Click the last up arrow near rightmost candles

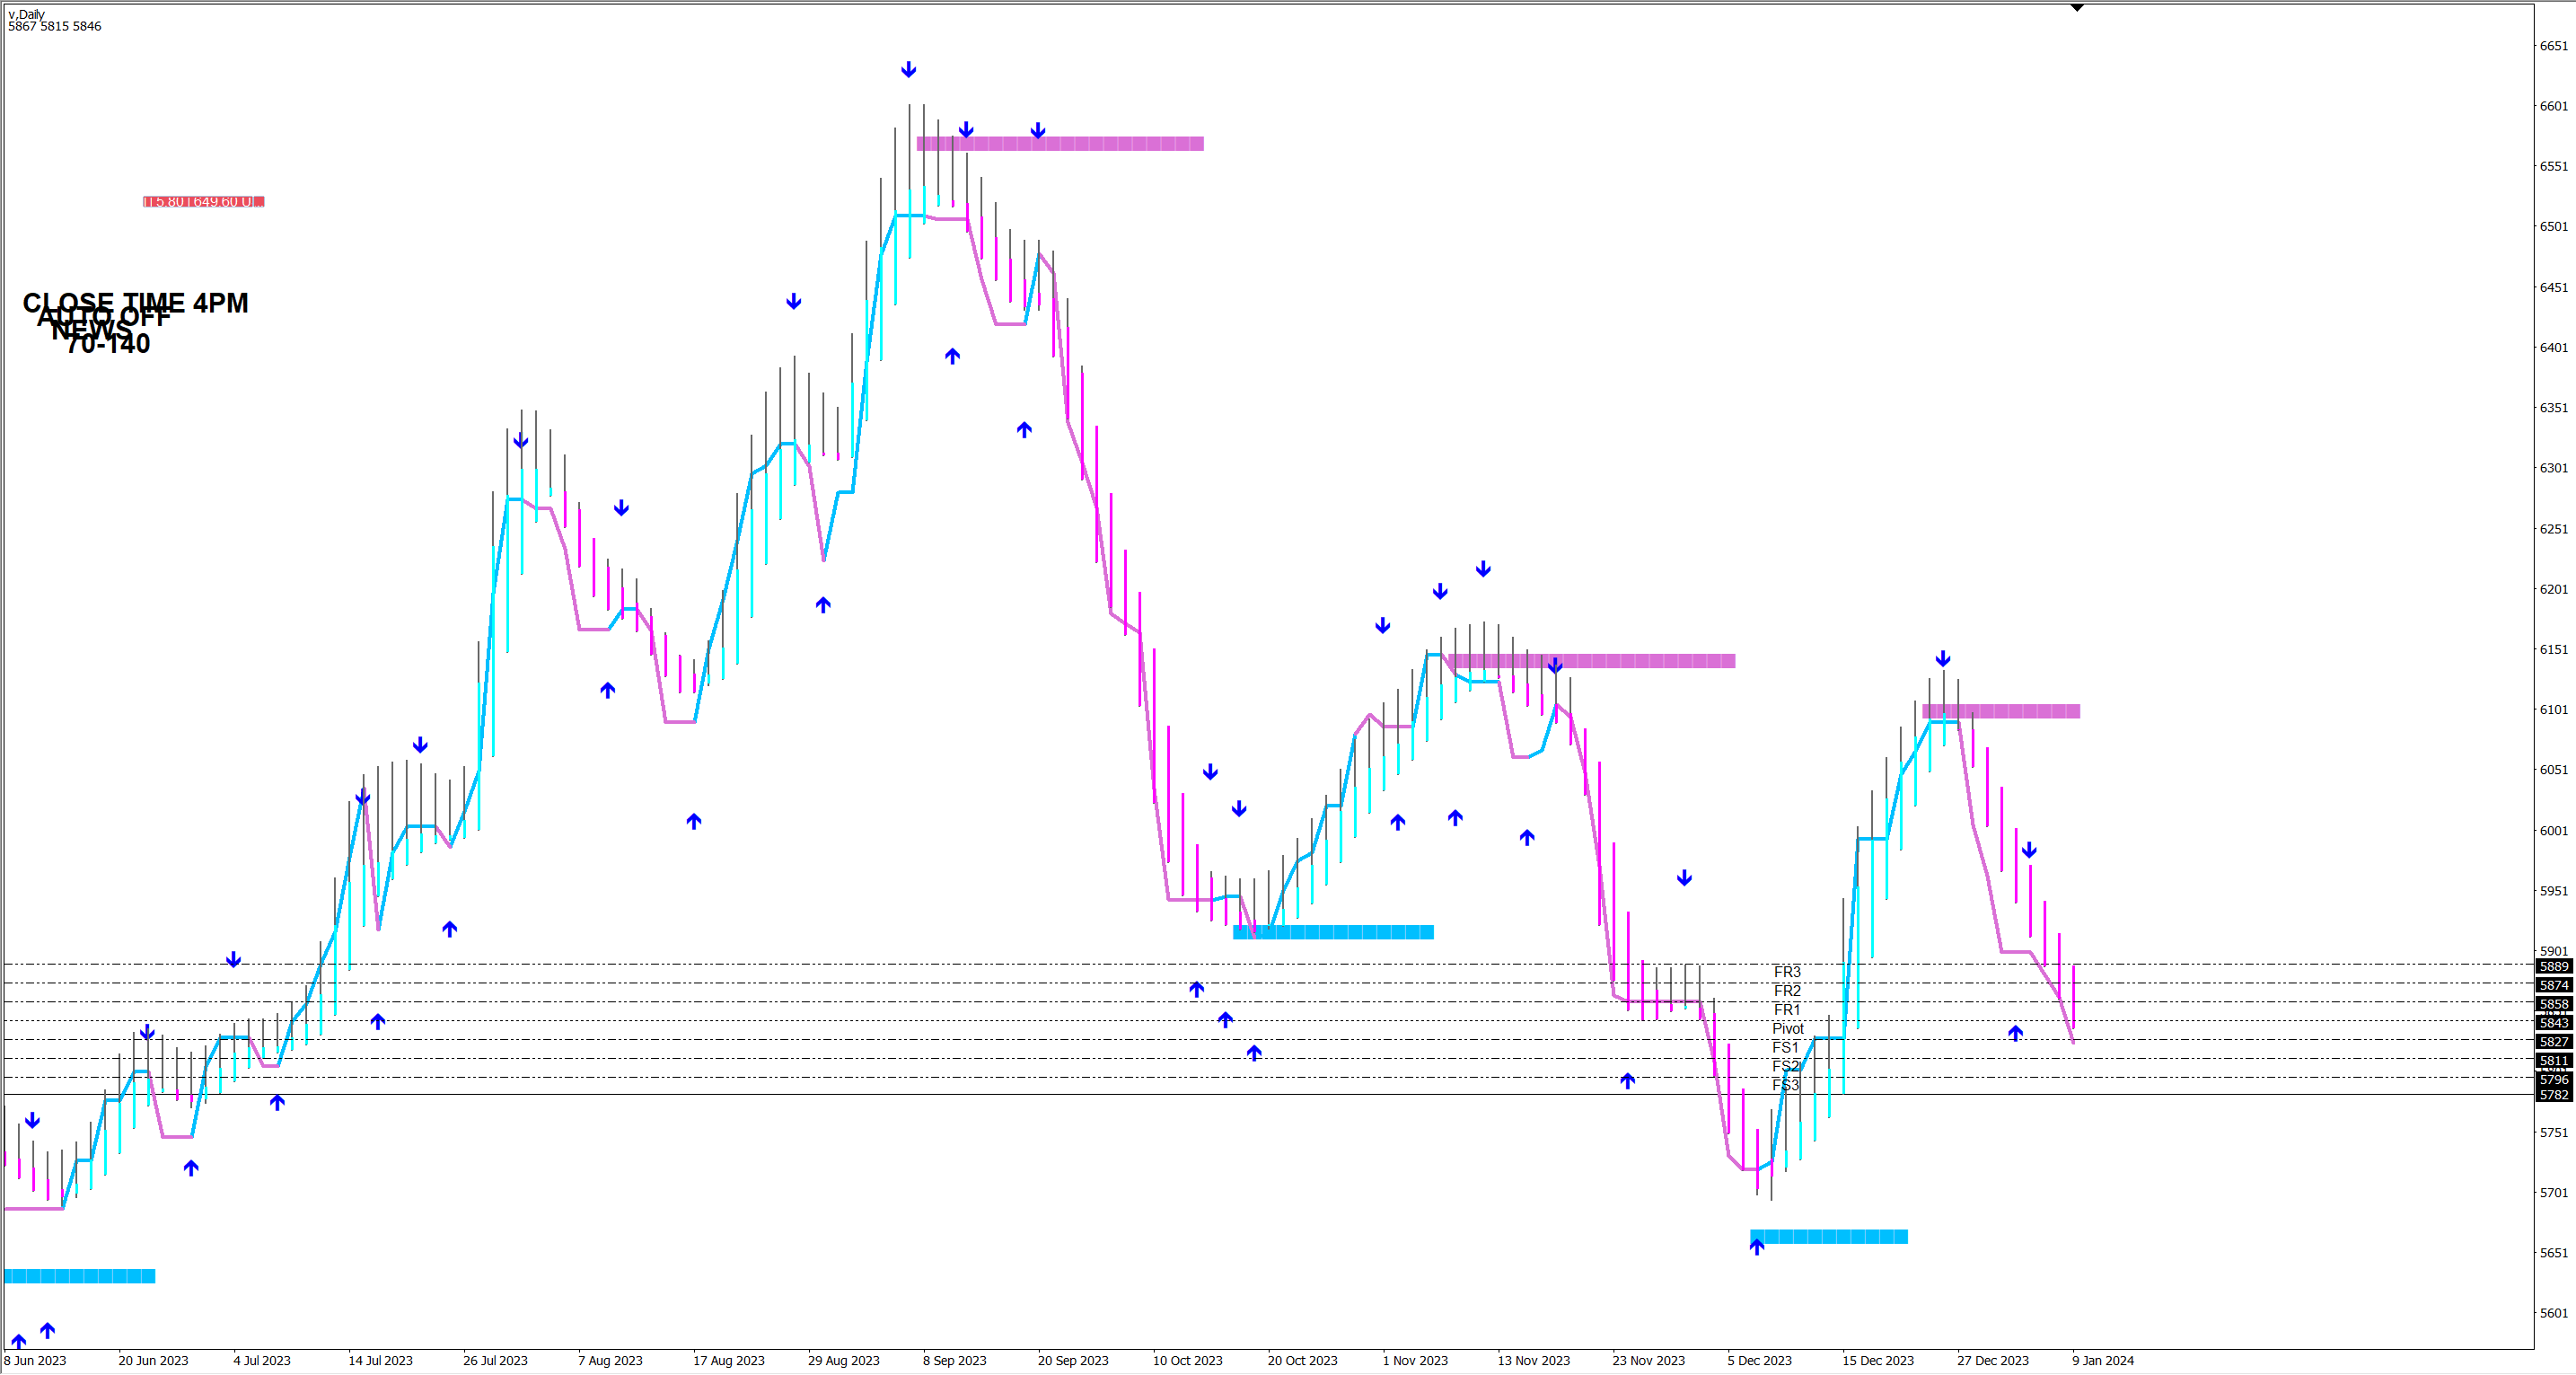(2015, 1032)
